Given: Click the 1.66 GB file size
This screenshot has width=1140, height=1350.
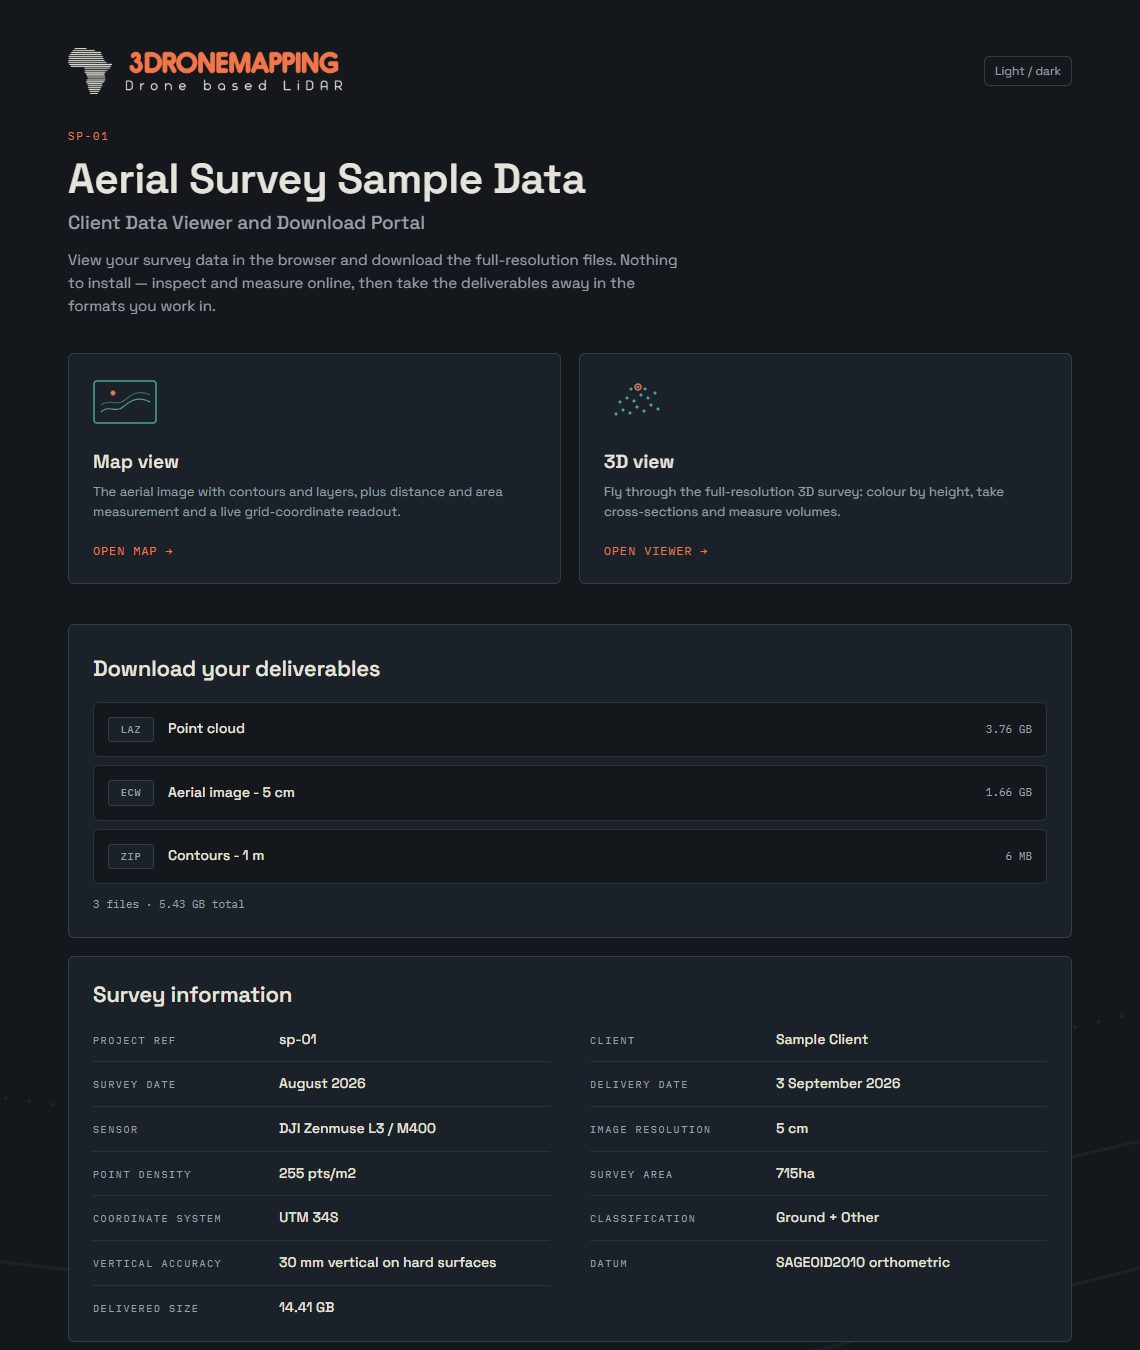Looking at the screenshot, I should coord(1008,792).
